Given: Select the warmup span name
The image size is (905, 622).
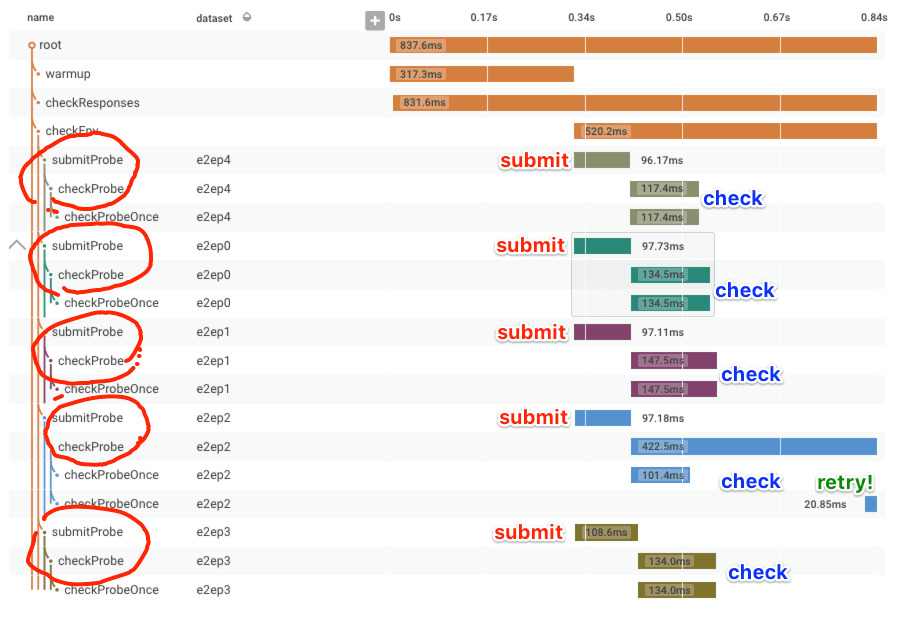Looking at the screenshot, I should 66,74.
